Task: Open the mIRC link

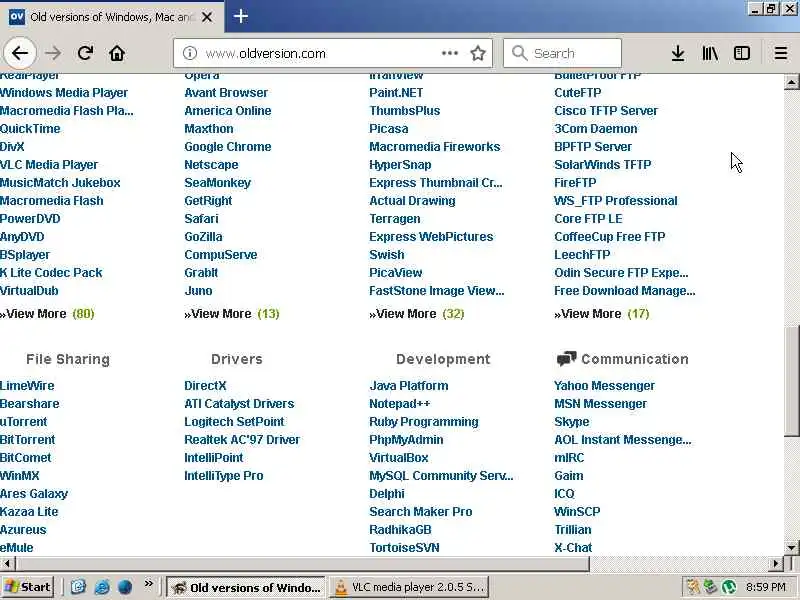Action: tap(569, 458)
